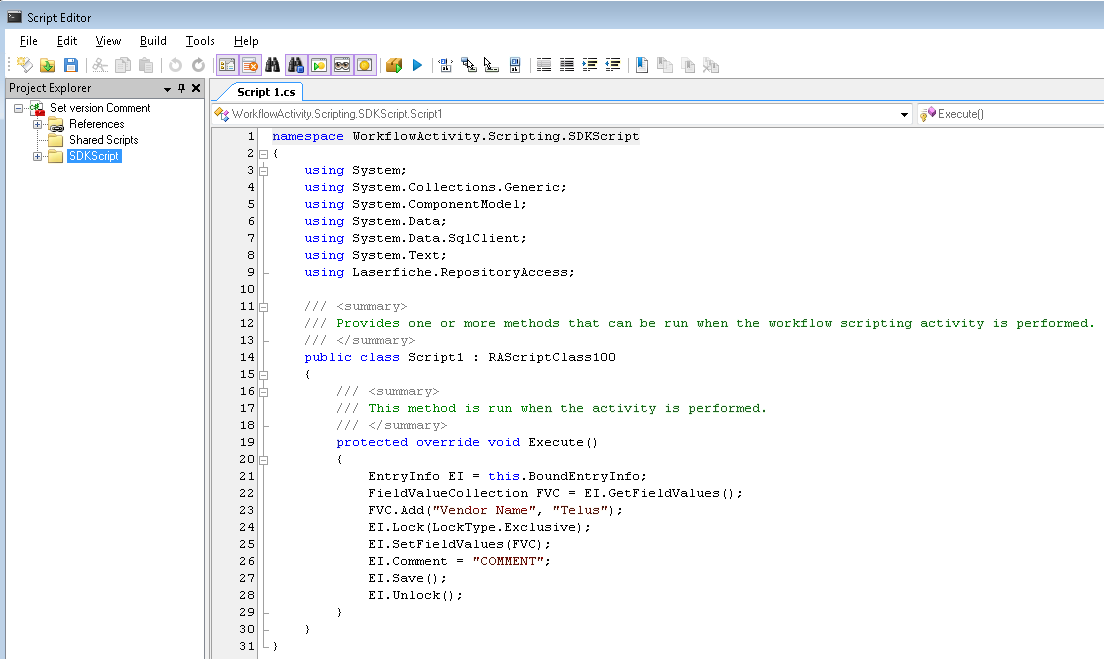Open the Tools menu
The image size is (1104, 659).
(x=200, y=41)
